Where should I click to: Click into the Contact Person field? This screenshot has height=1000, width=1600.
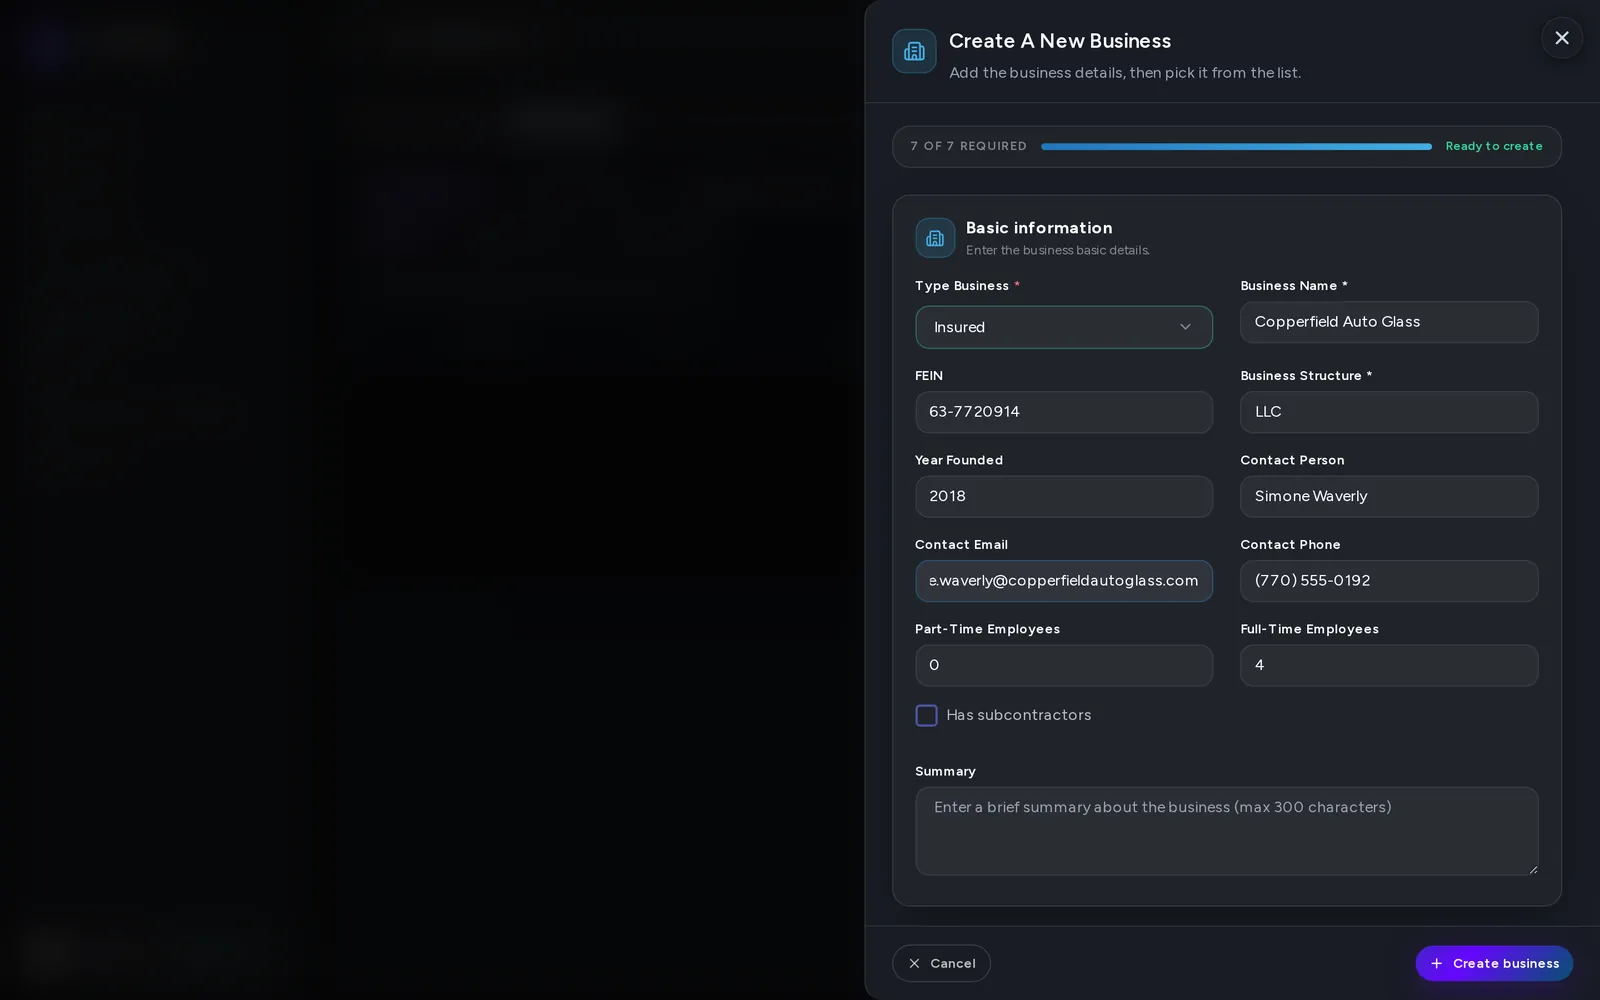[x=1389, y=496]
